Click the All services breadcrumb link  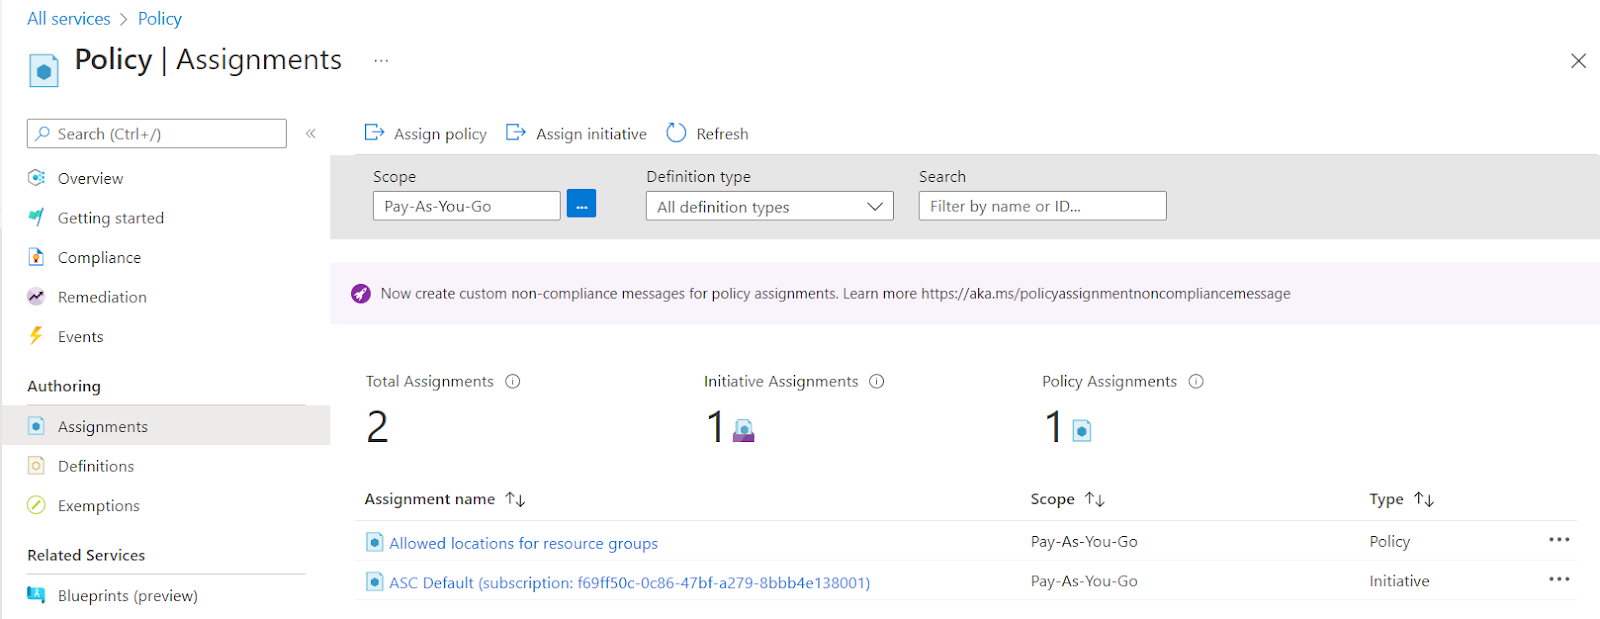[69, 19]
